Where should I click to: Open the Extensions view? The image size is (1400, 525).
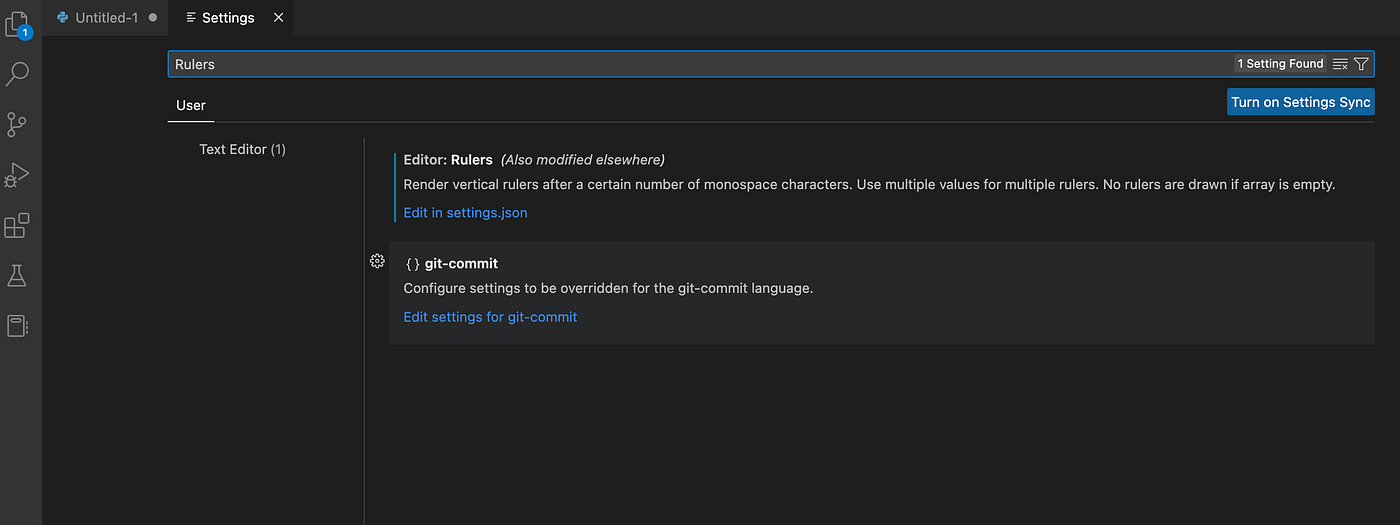click(17, 225)
